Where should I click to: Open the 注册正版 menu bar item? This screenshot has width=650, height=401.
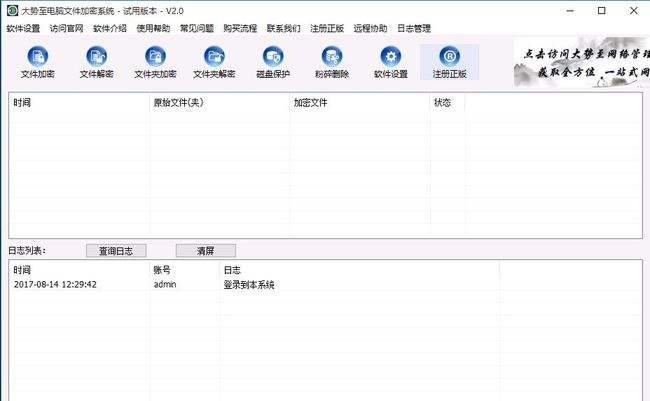[x=327, y=28]
